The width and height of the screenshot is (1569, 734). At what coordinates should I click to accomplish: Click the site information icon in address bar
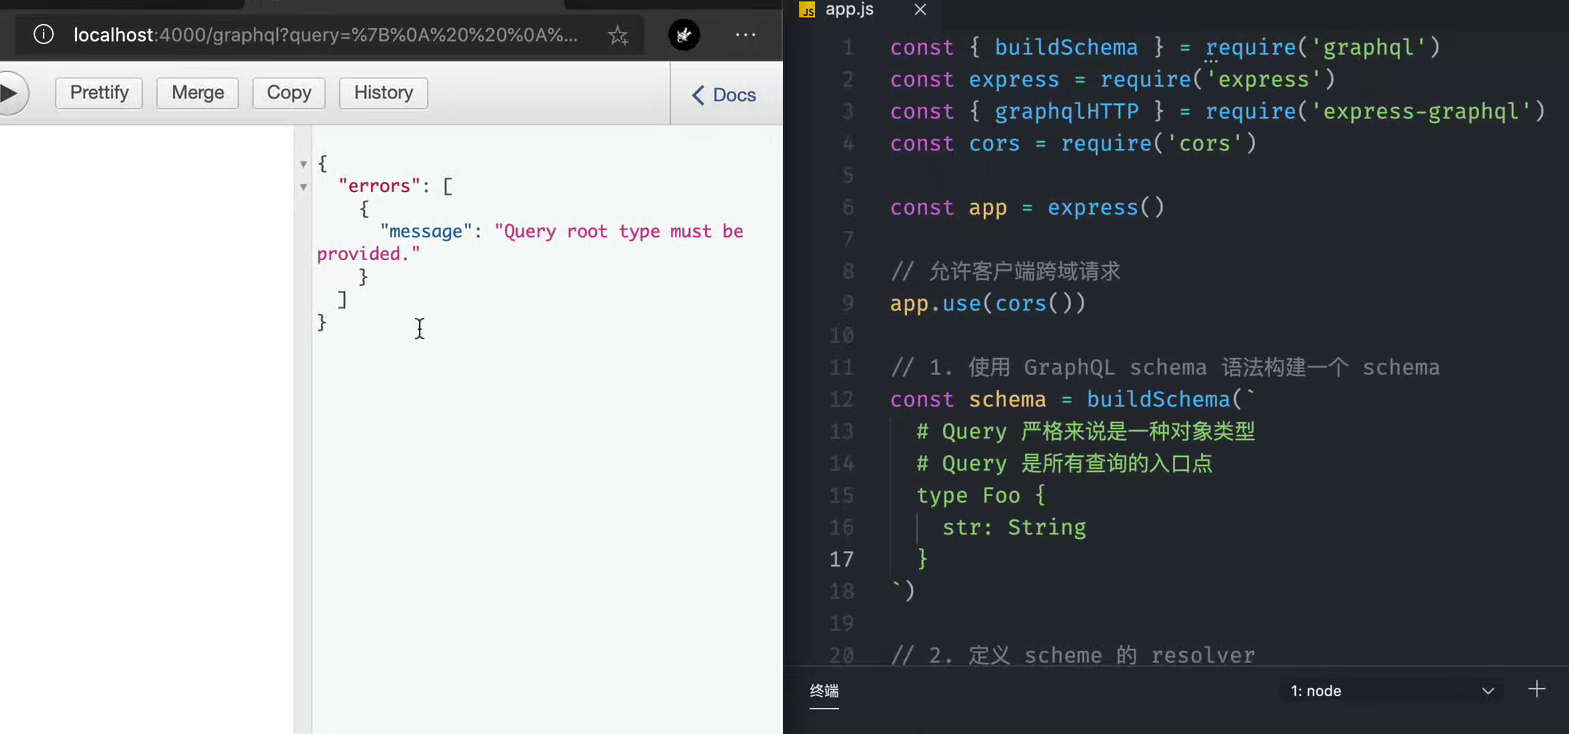click(44, 35)
